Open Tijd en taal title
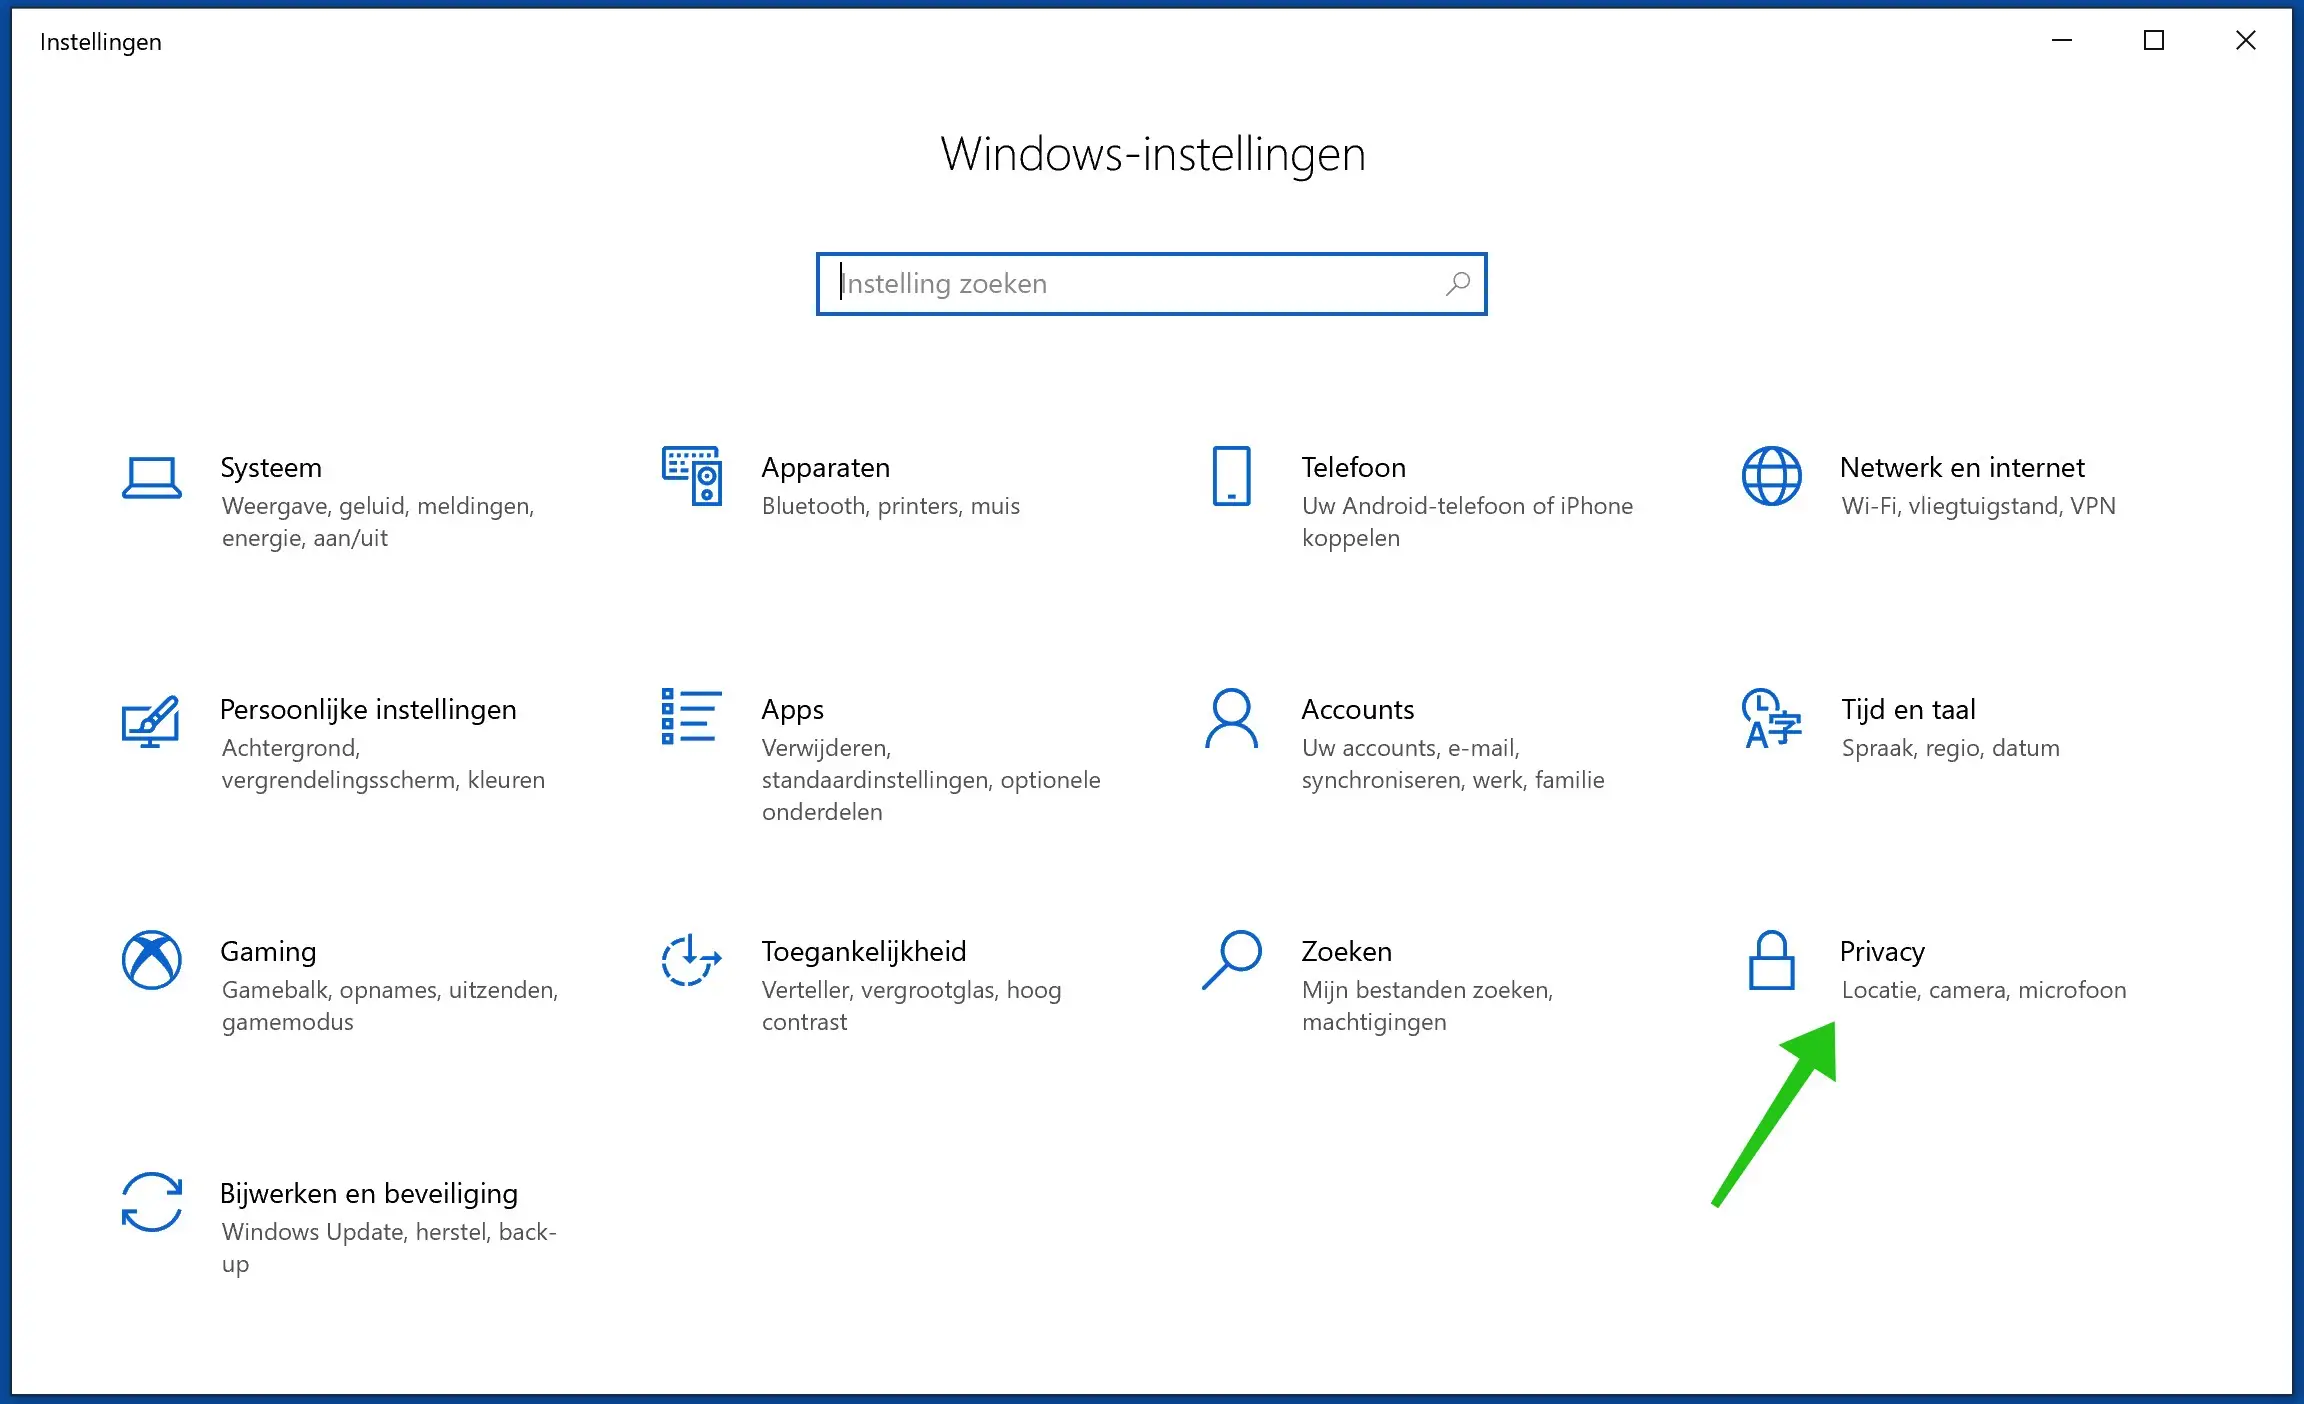Viewport: 2304px width, 1404px height. (1908, 709)
